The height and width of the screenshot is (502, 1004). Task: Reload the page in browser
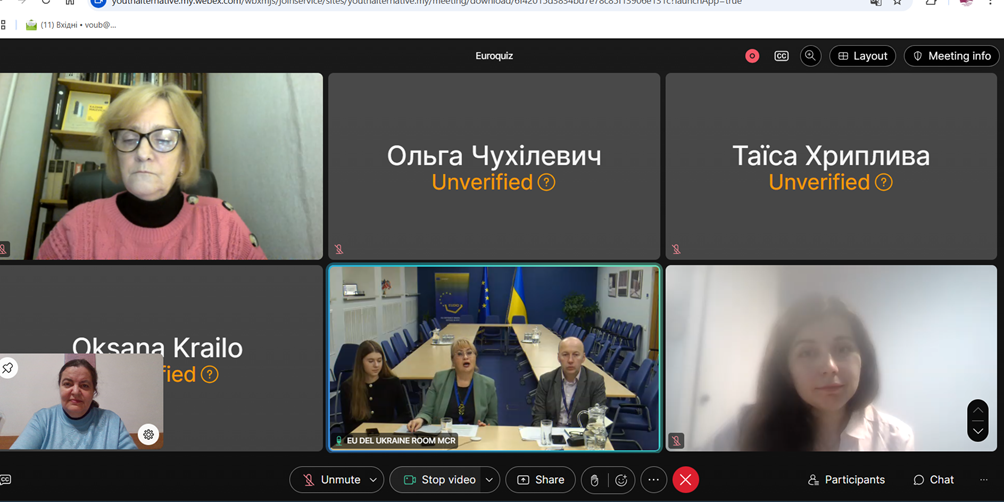46,2
